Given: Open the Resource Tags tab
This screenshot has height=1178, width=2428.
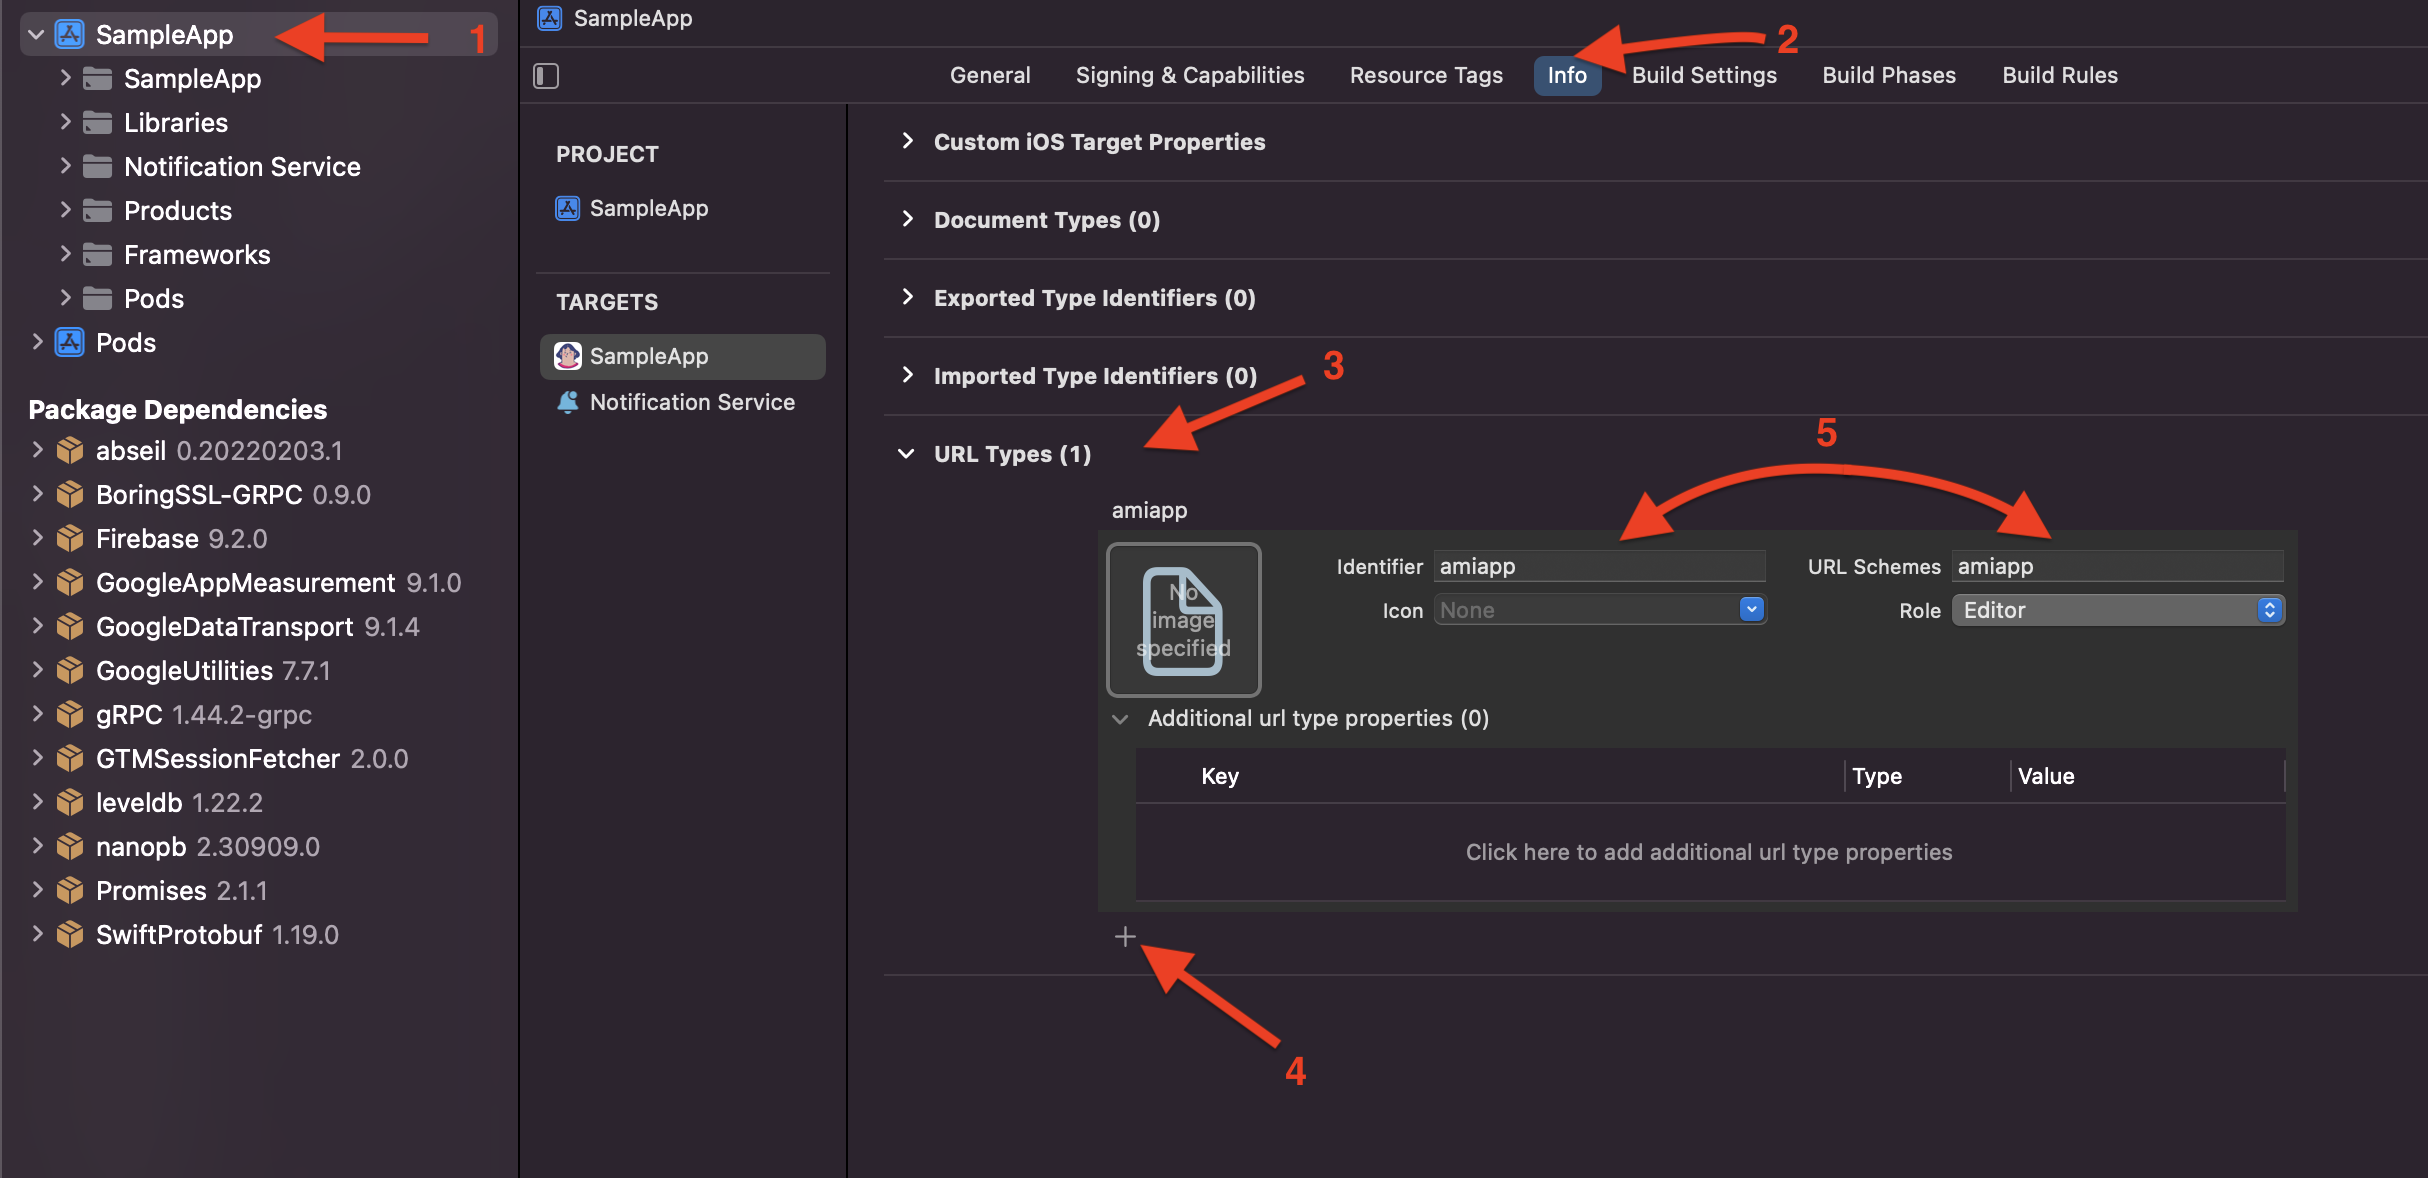Looking at the screenshot, I should (x=1426, y=76).
